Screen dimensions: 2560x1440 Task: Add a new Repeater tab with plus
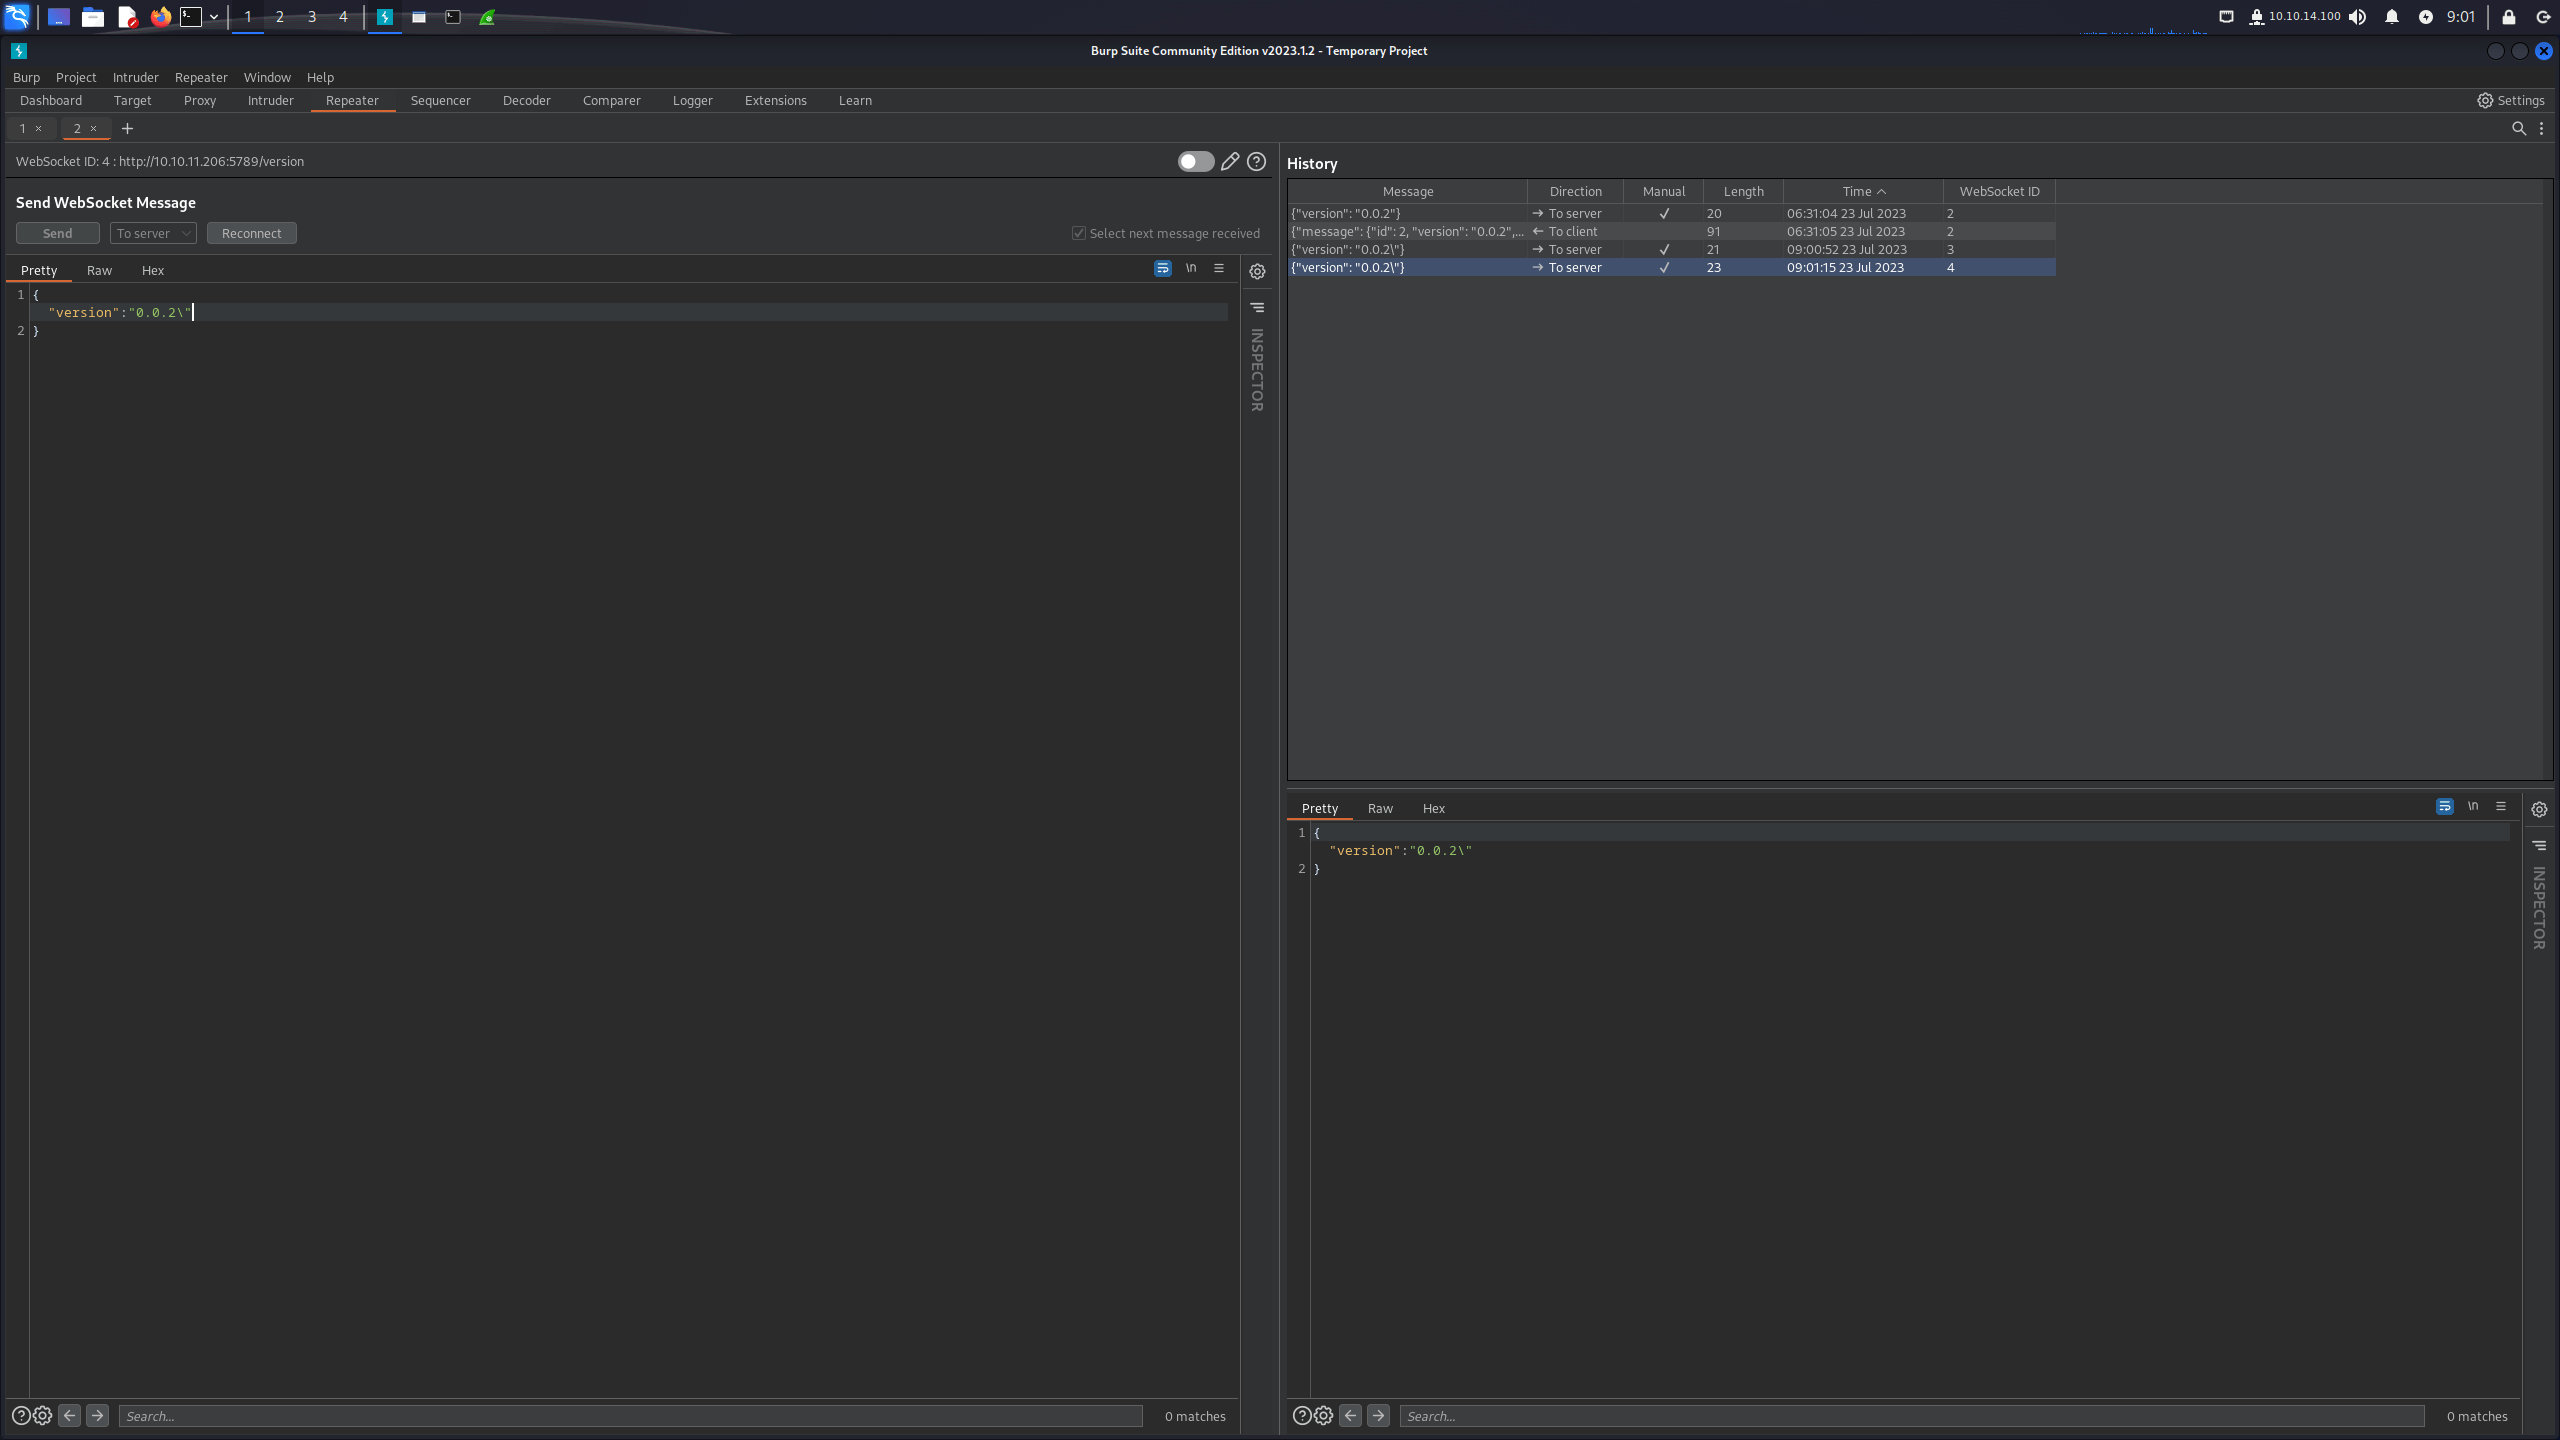tap(127, 128)
